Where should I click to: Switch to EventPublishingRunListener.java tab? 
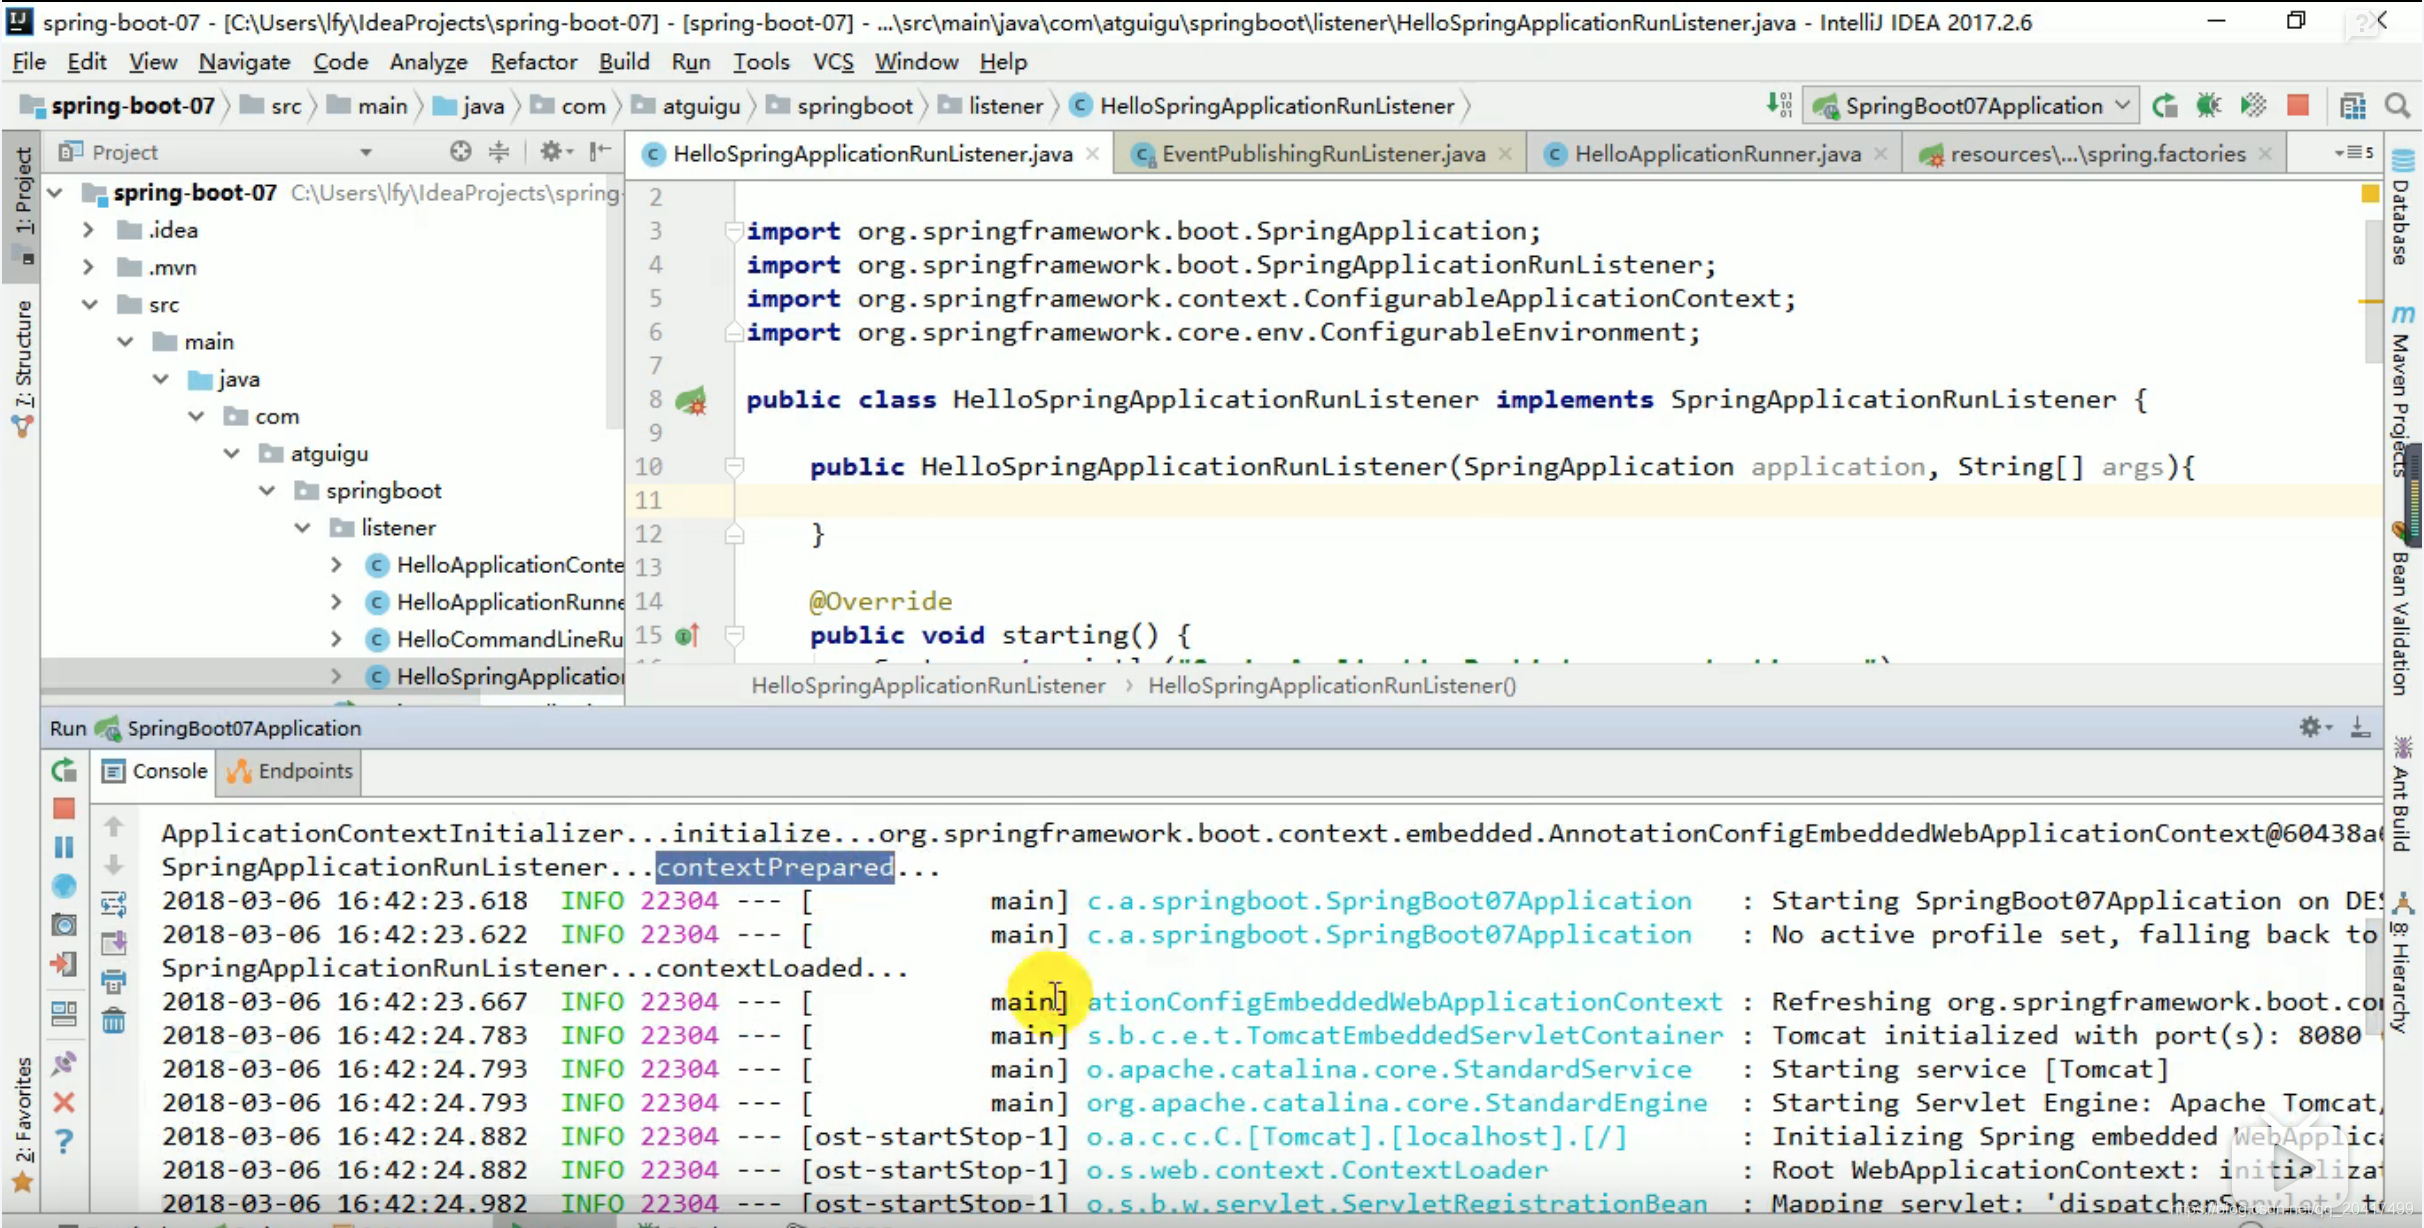click(1321, 154)
